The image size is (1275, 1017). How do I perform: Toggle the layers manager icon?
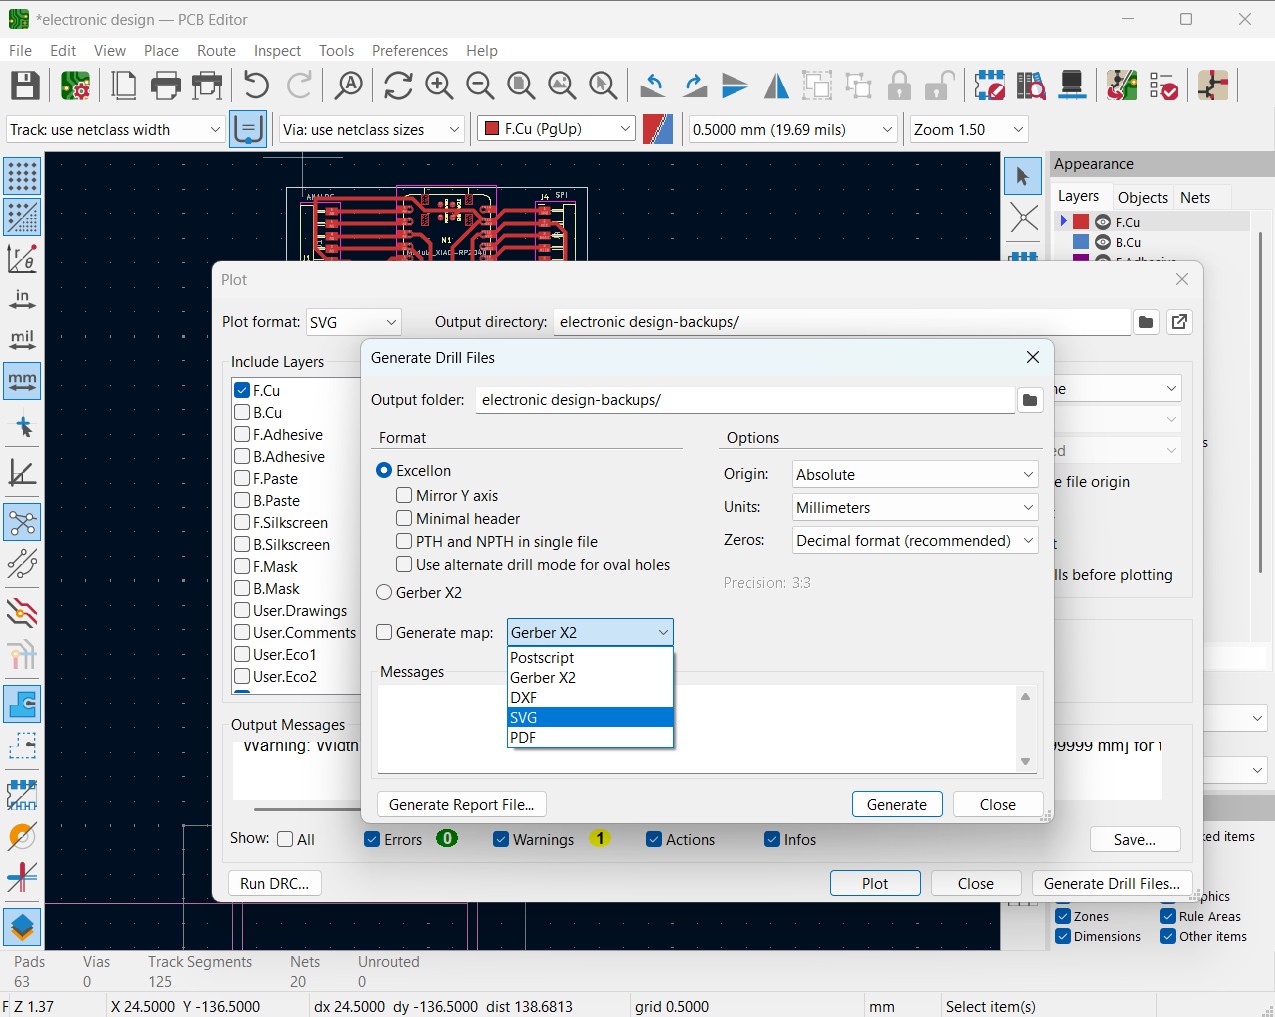[x=22, y=927]
